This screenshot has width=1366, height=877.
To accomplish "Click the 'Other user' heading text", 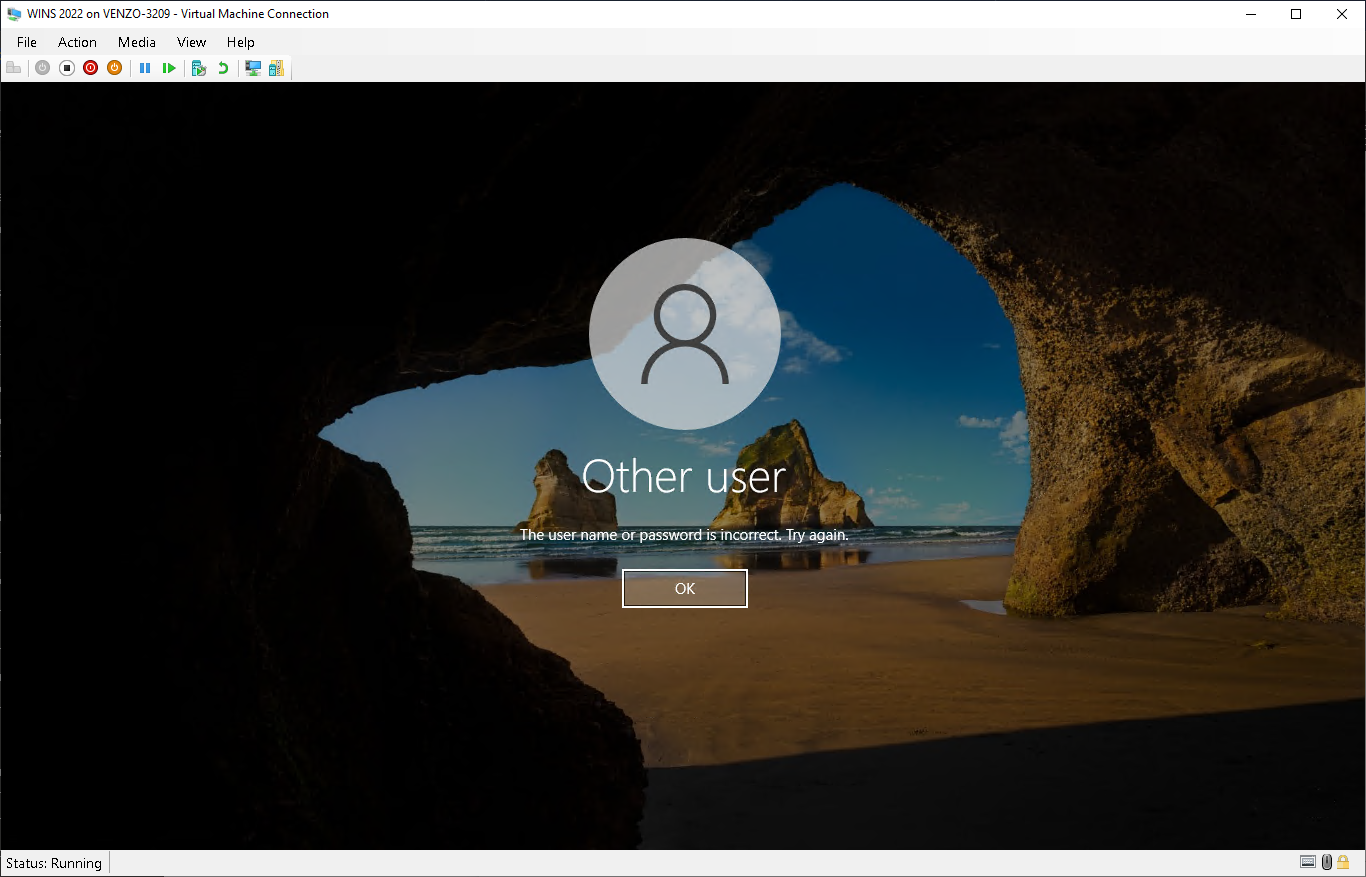I will 685,476.
